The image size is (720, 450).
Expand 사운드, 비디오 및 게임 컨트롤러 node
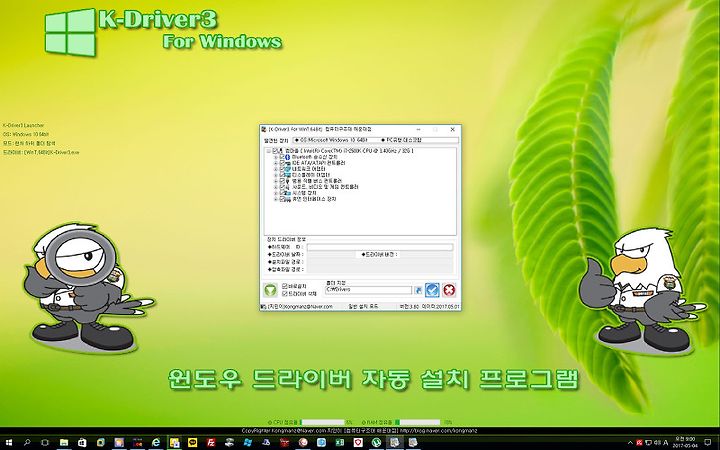click(276, 187)
